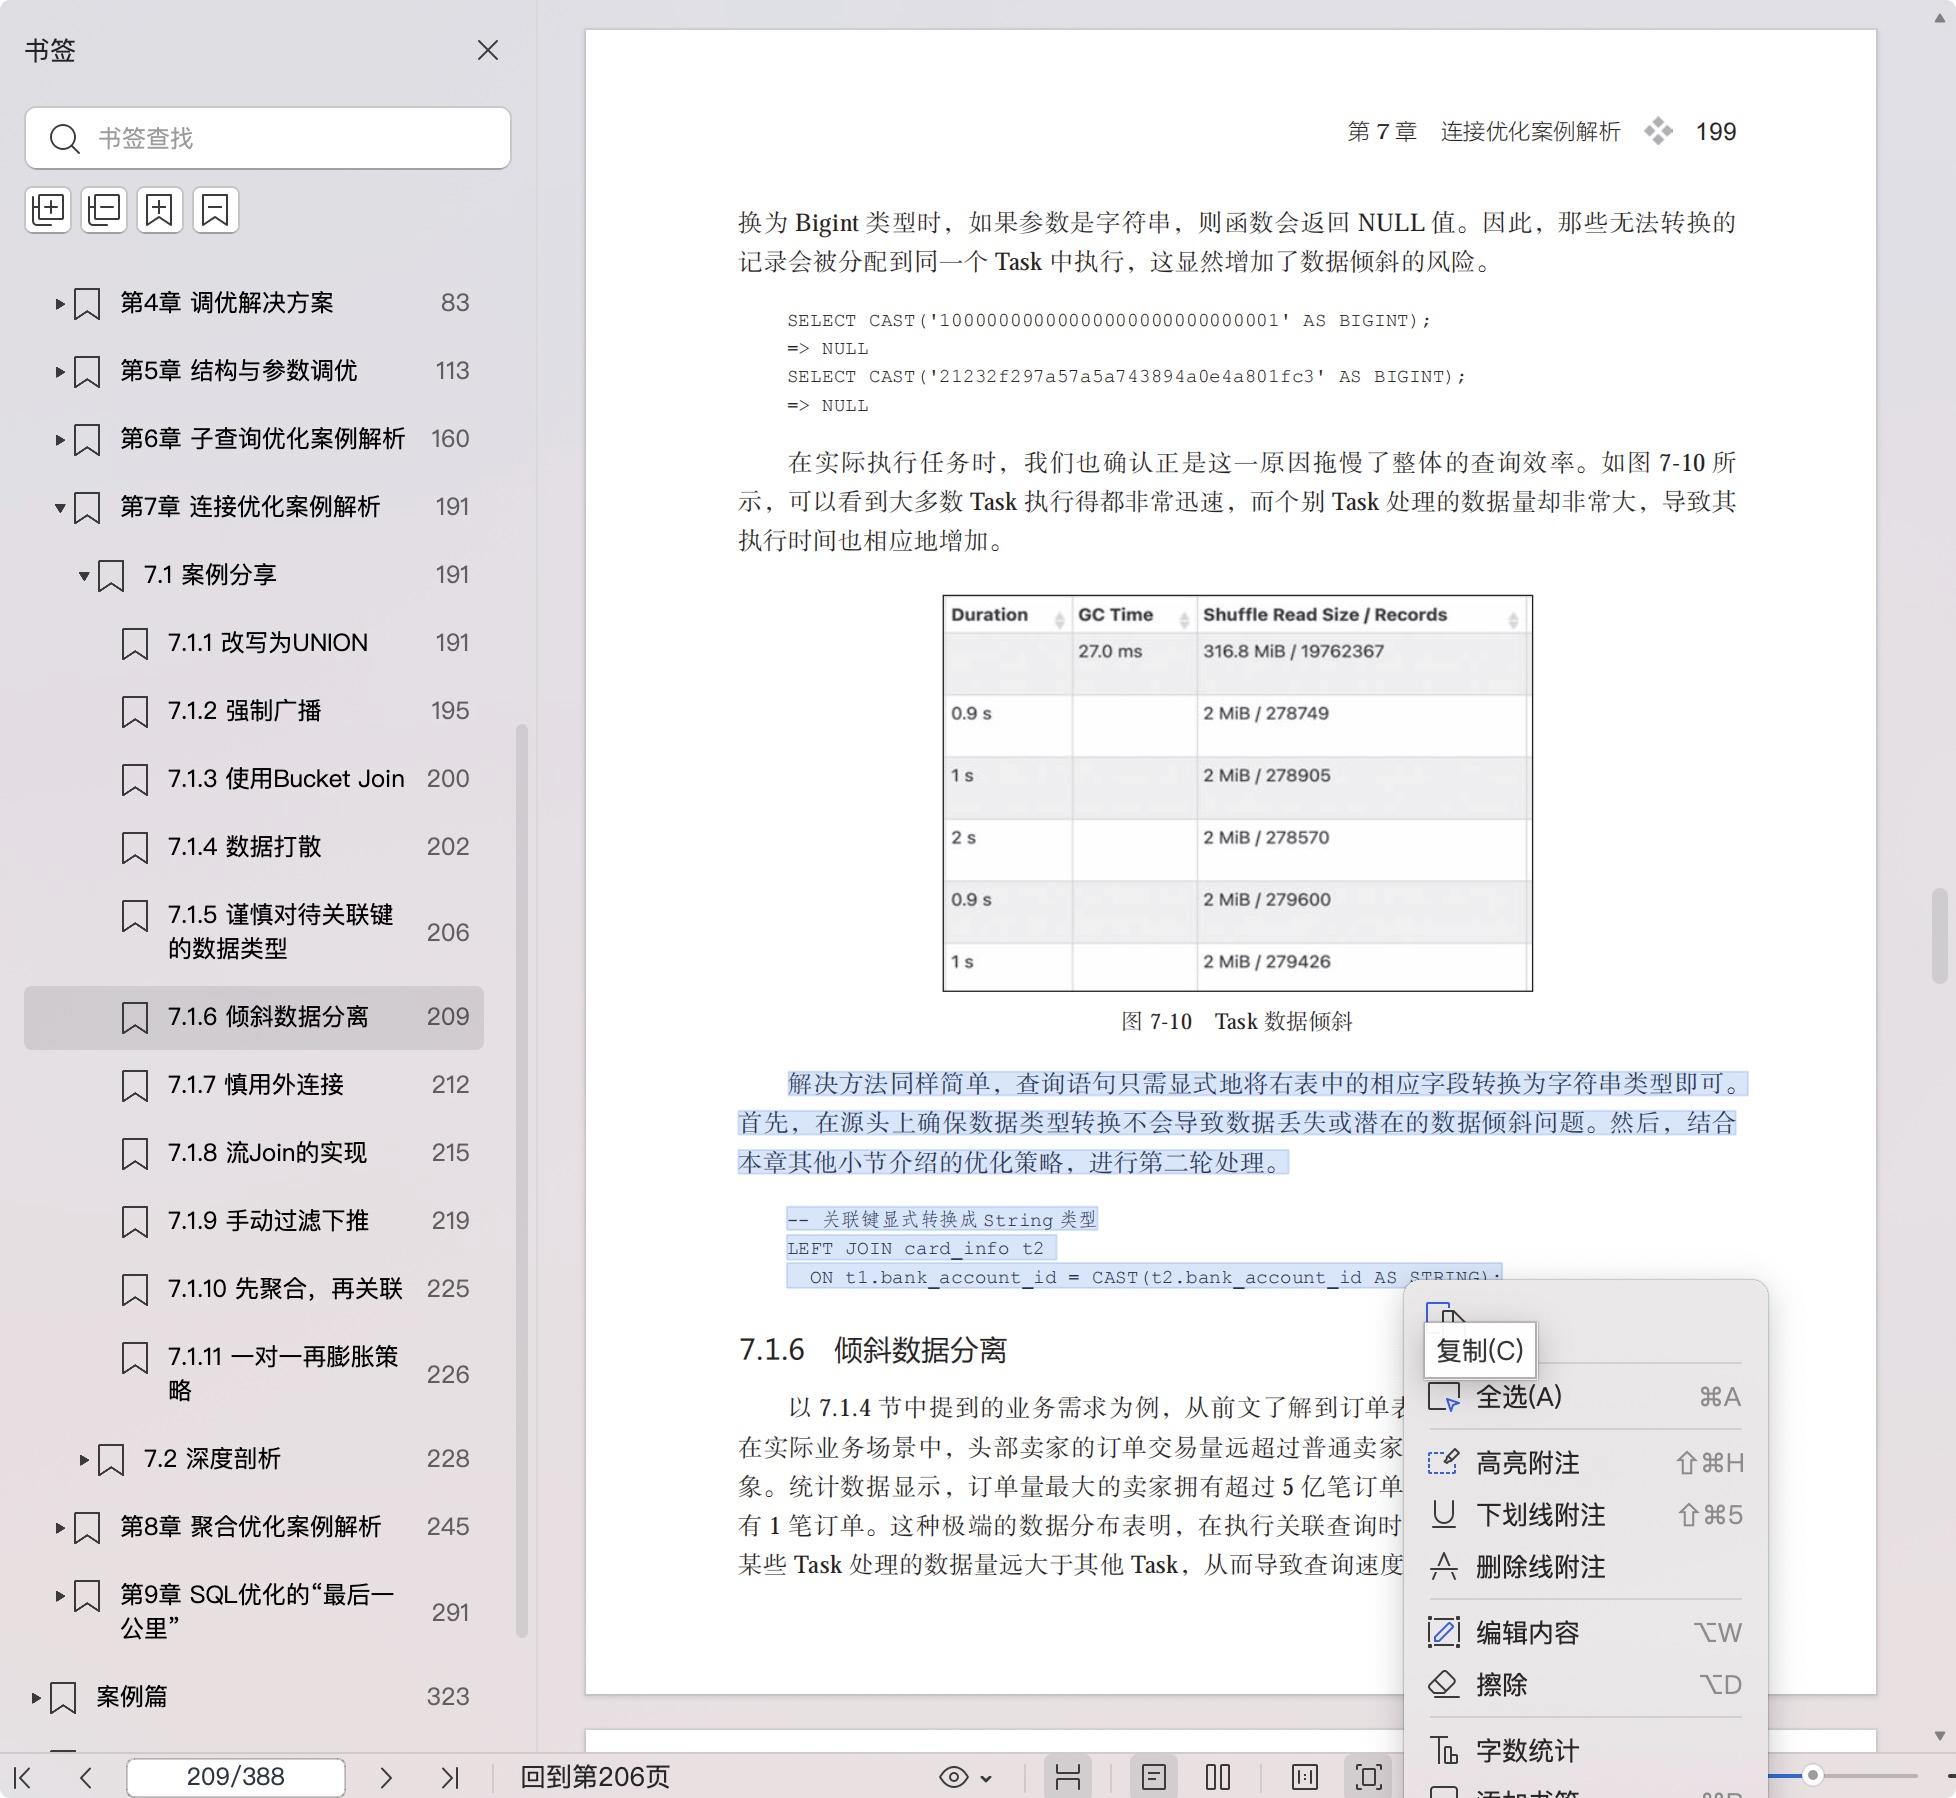The image size is (1956, 1798).
Task: Click the 图 7-10 Task 数据倾斜 caption
Action: pos(1236,1021)
